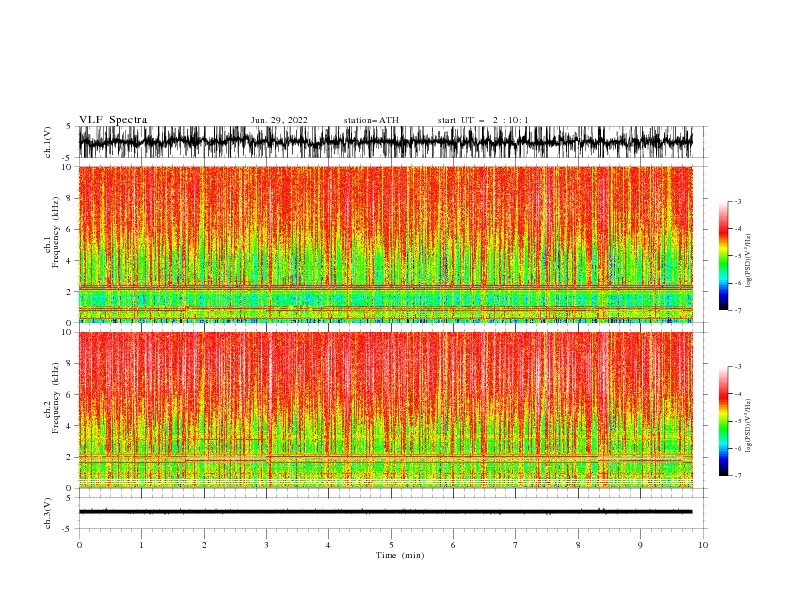
Task: Click inside the ch.1 spectrogram panel
Action: pos(385,244)
